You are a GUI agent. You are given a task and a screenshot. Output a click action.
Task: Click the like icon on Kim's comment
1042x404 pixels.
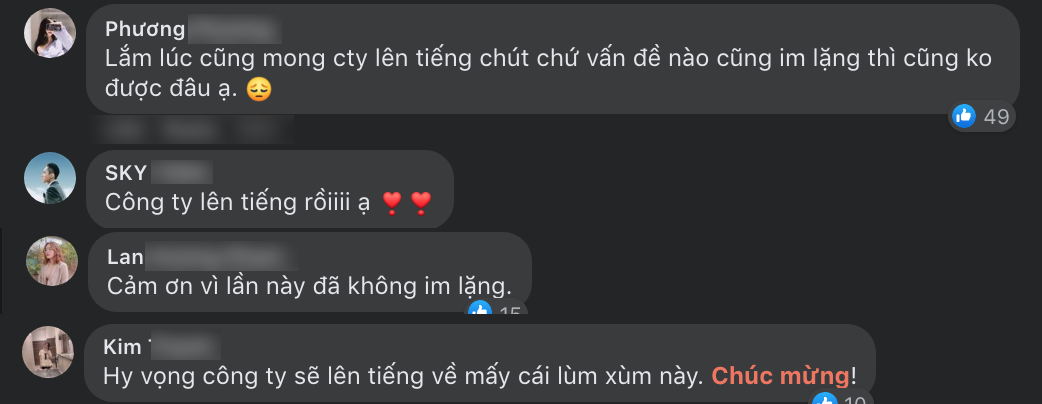(x=825, y=399)
